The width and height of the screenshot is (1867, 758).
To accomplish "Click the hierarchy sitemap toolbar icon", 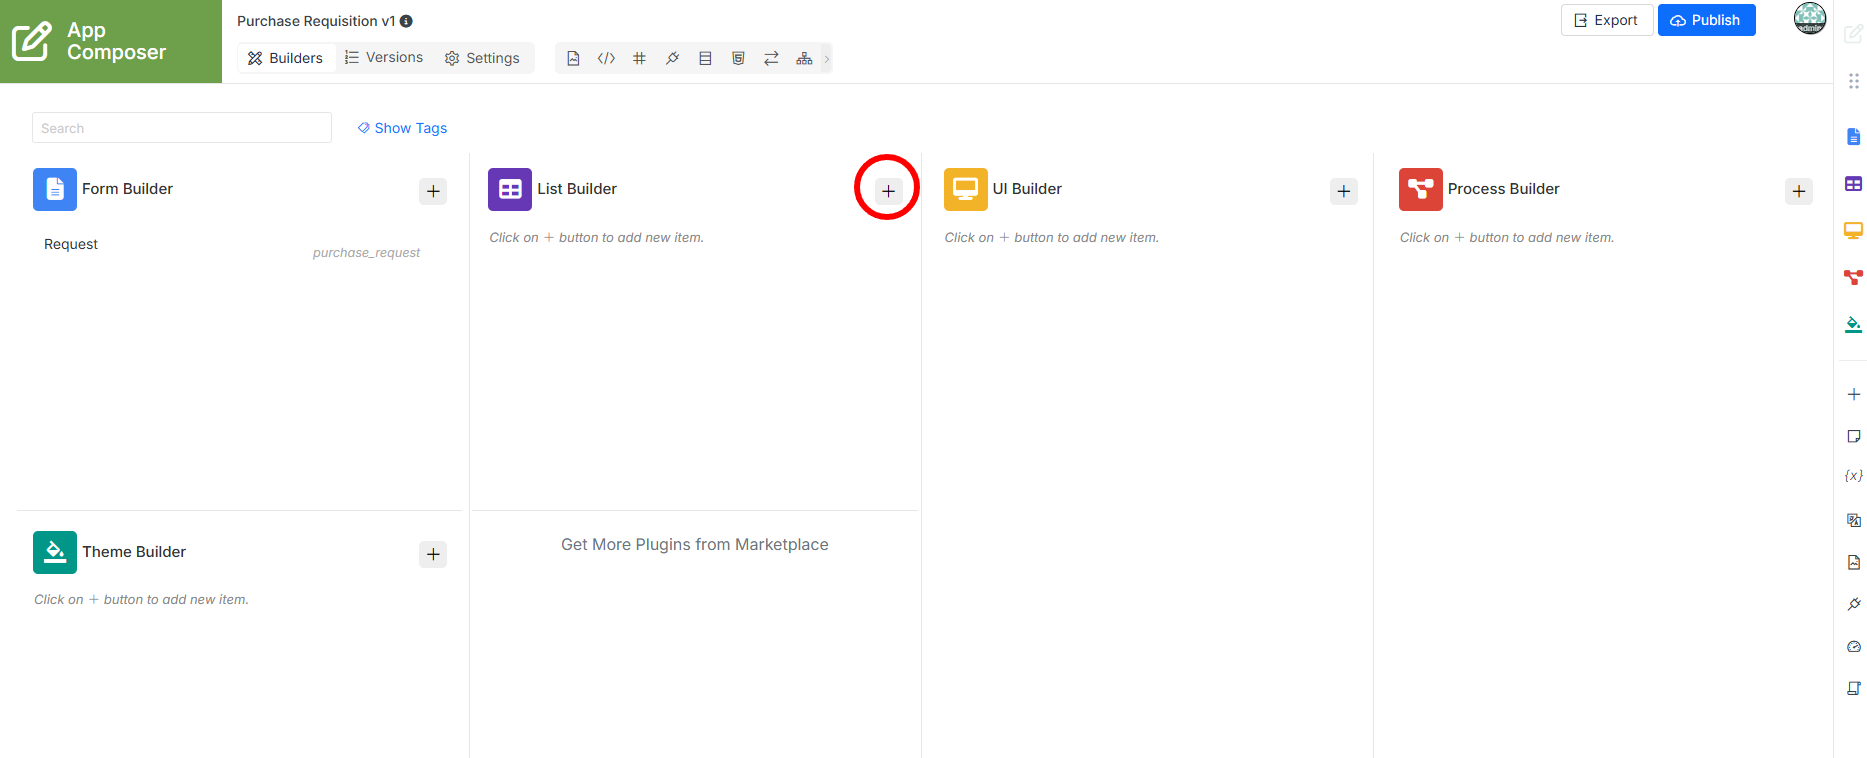I will (x=804, y=58).
